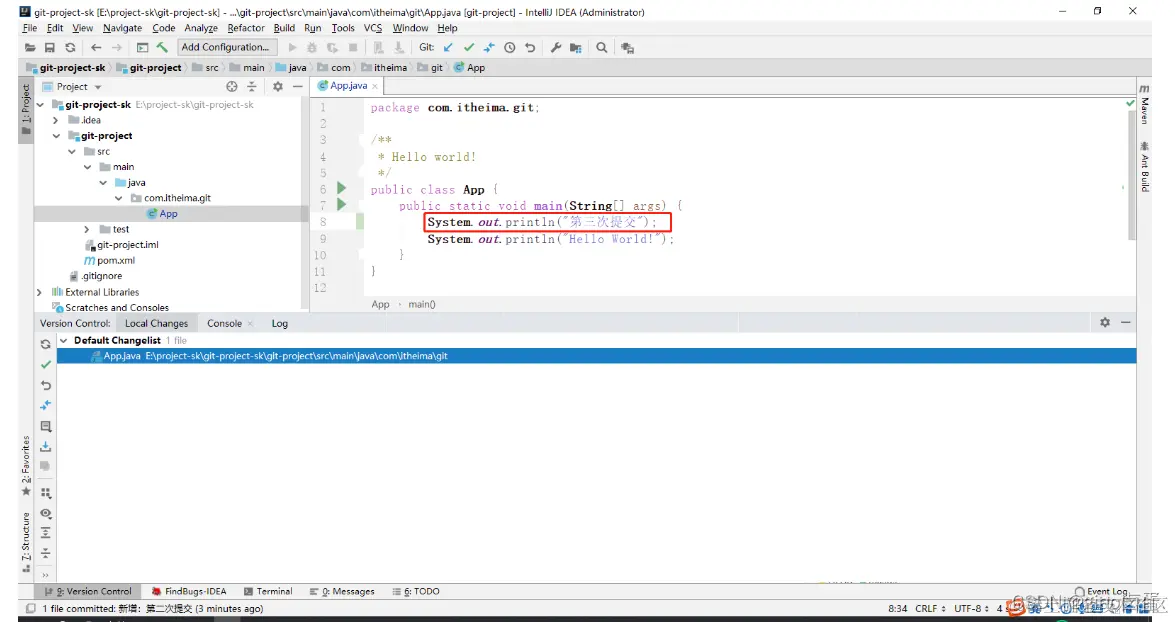Click Expand All icon in Version Control panel
The width and height of the screenshot is (1175, 622).
pos(46,533)
